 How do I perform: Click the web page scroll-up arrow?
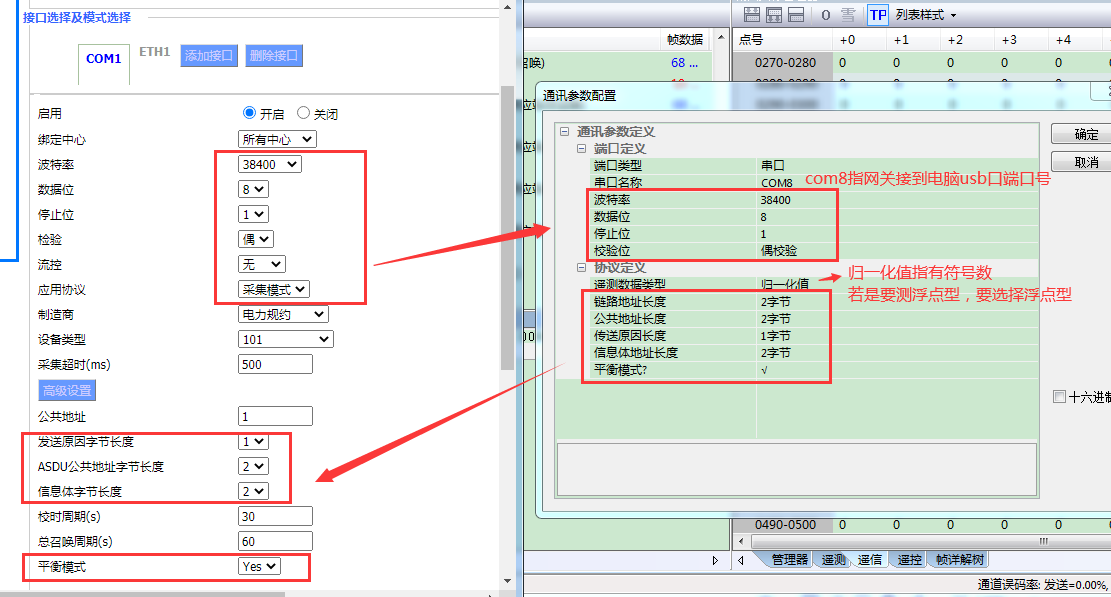(507, 7)
